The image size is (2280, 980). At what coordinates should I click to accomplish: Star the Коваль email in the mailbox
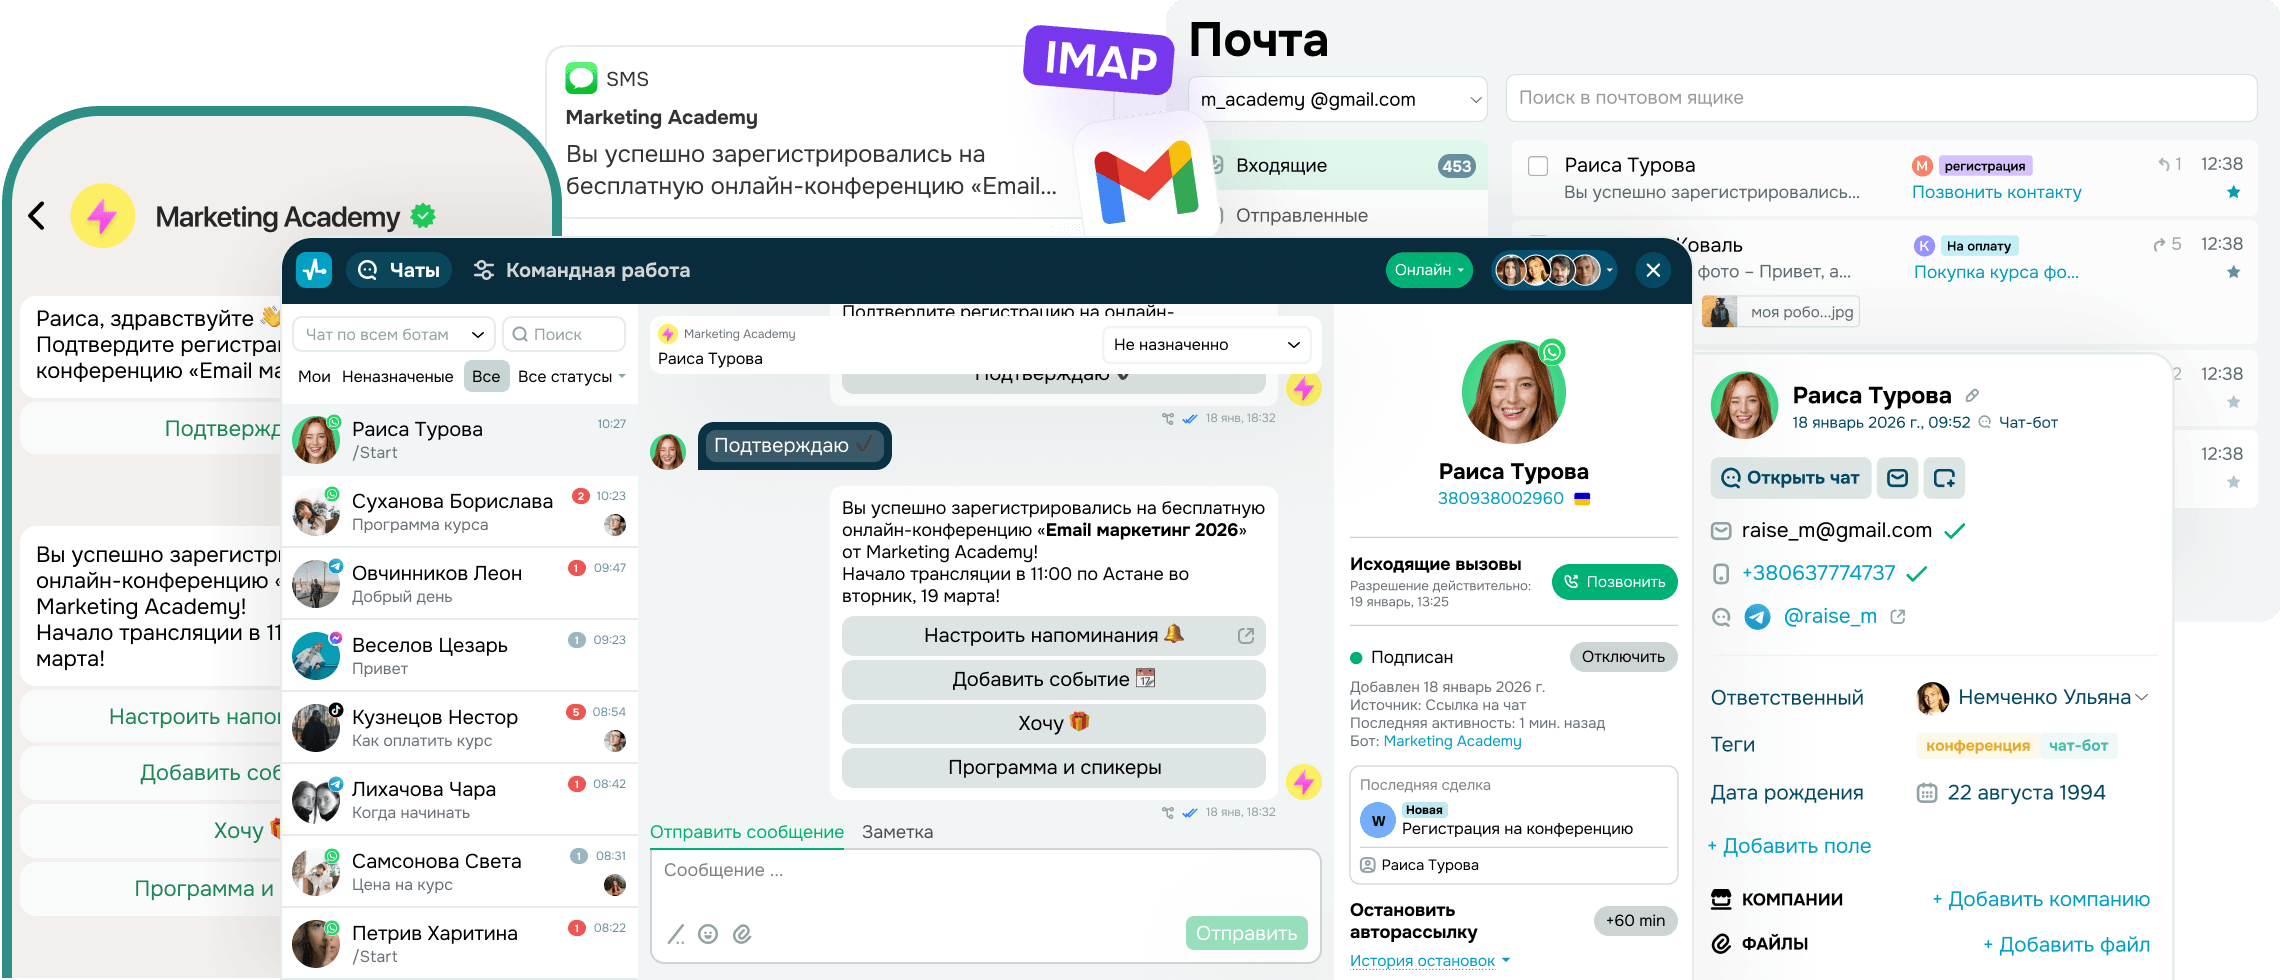2234,272
